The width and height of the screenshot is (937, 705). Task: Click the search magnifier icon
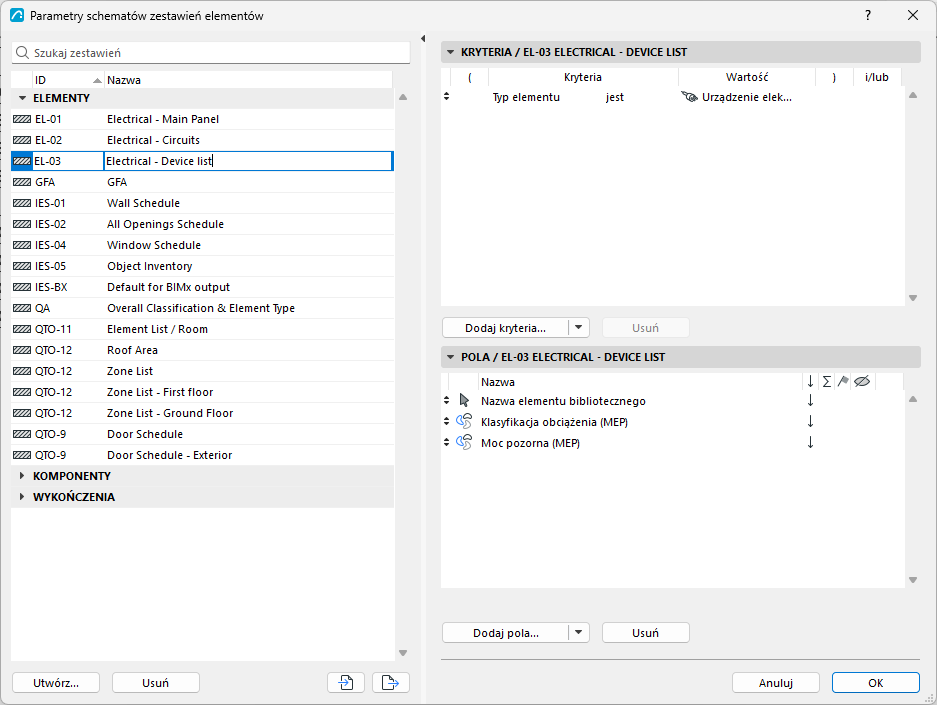[x=22, y=53]
